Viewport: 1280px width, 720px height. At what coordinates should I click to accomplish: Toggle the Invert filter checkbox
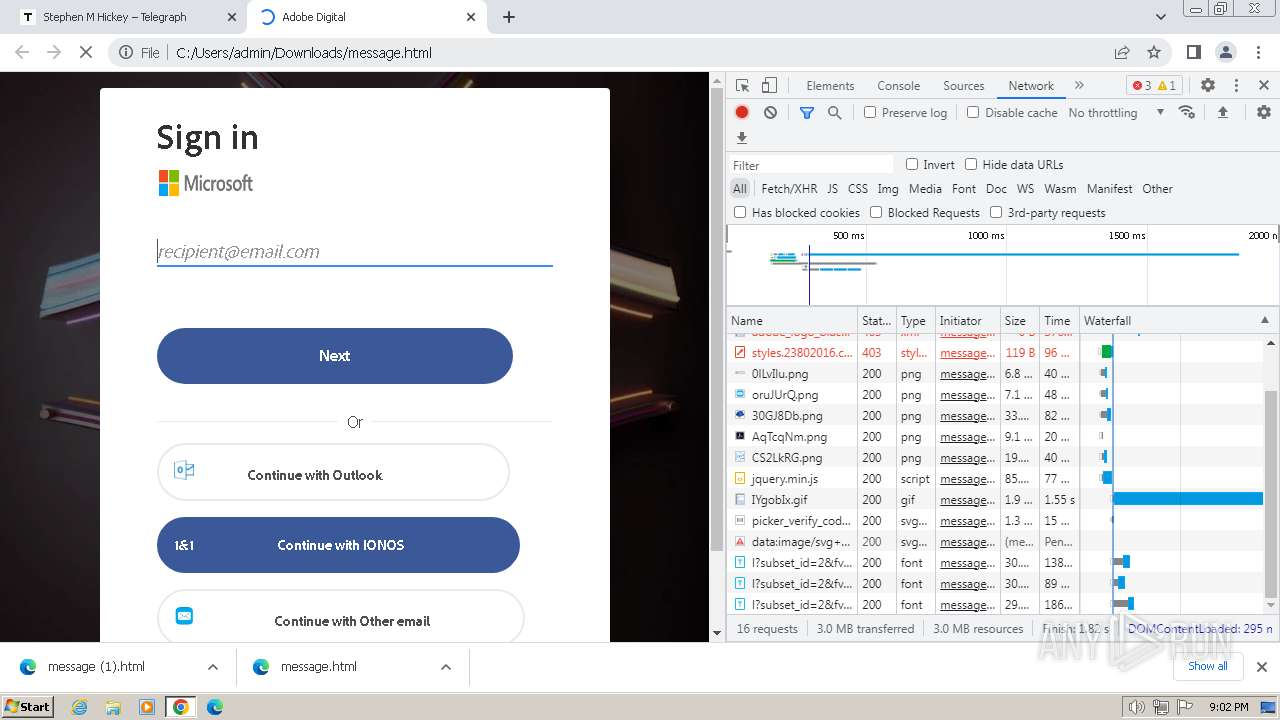tap(912, 165)
